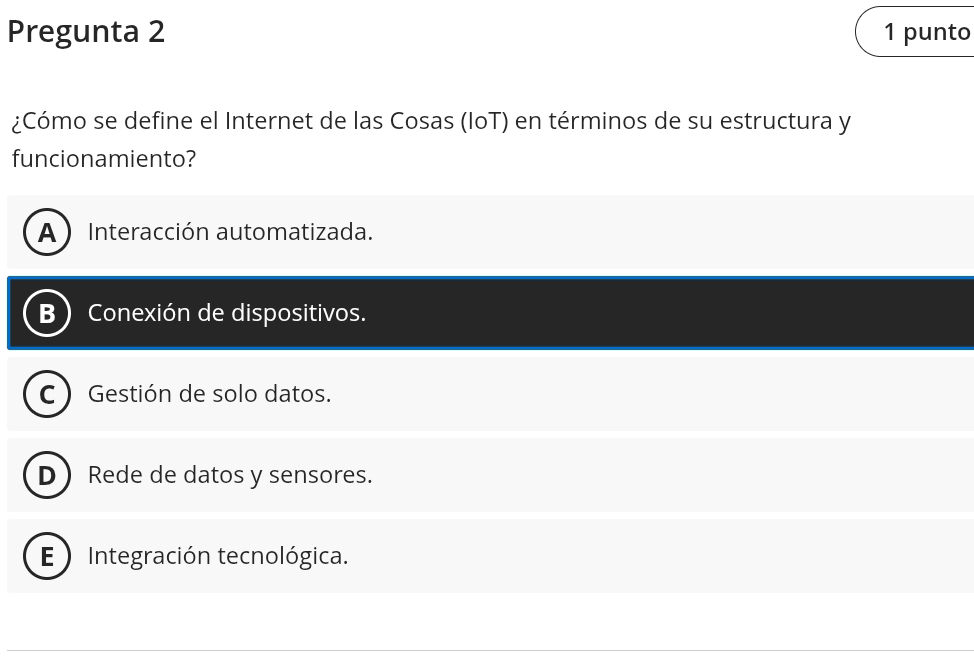The height and width of the screenshot is (671, 974).
Task: Click the Interacción automatizada answer text
Action: click(x=230, y=232)
